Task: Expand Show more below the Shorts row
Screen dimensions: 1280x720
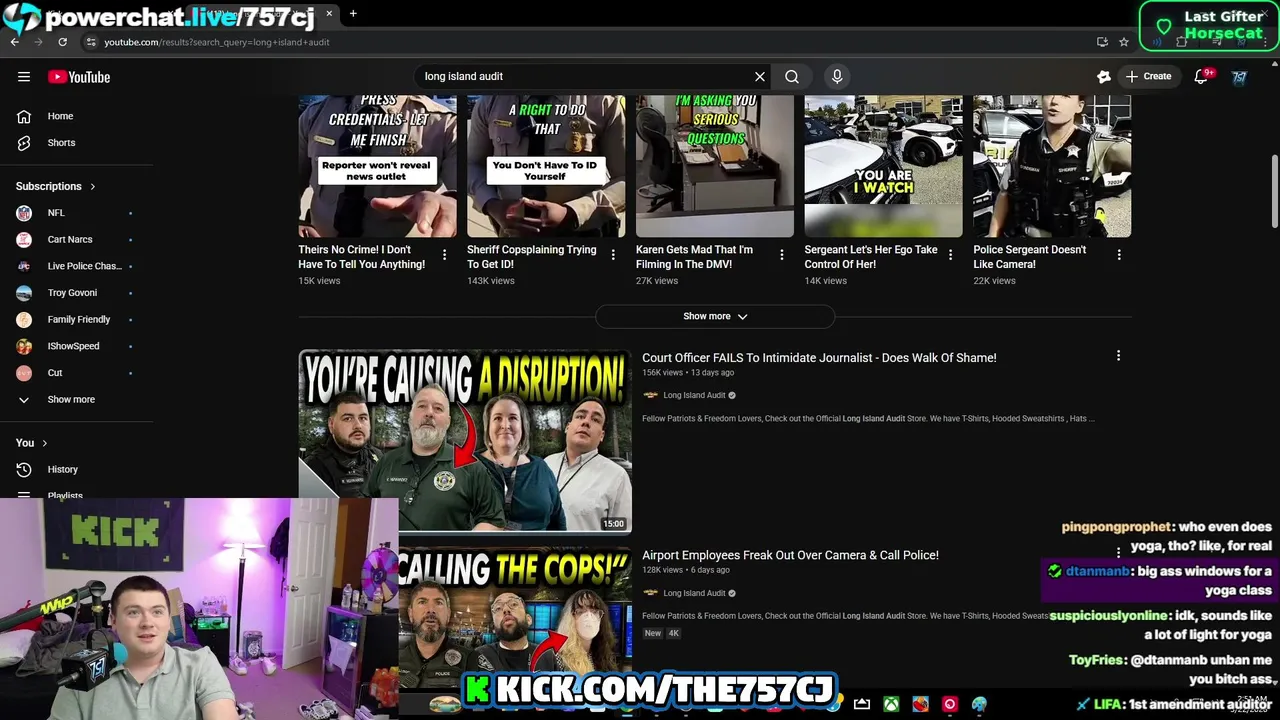Action: [x=715, y=316]
